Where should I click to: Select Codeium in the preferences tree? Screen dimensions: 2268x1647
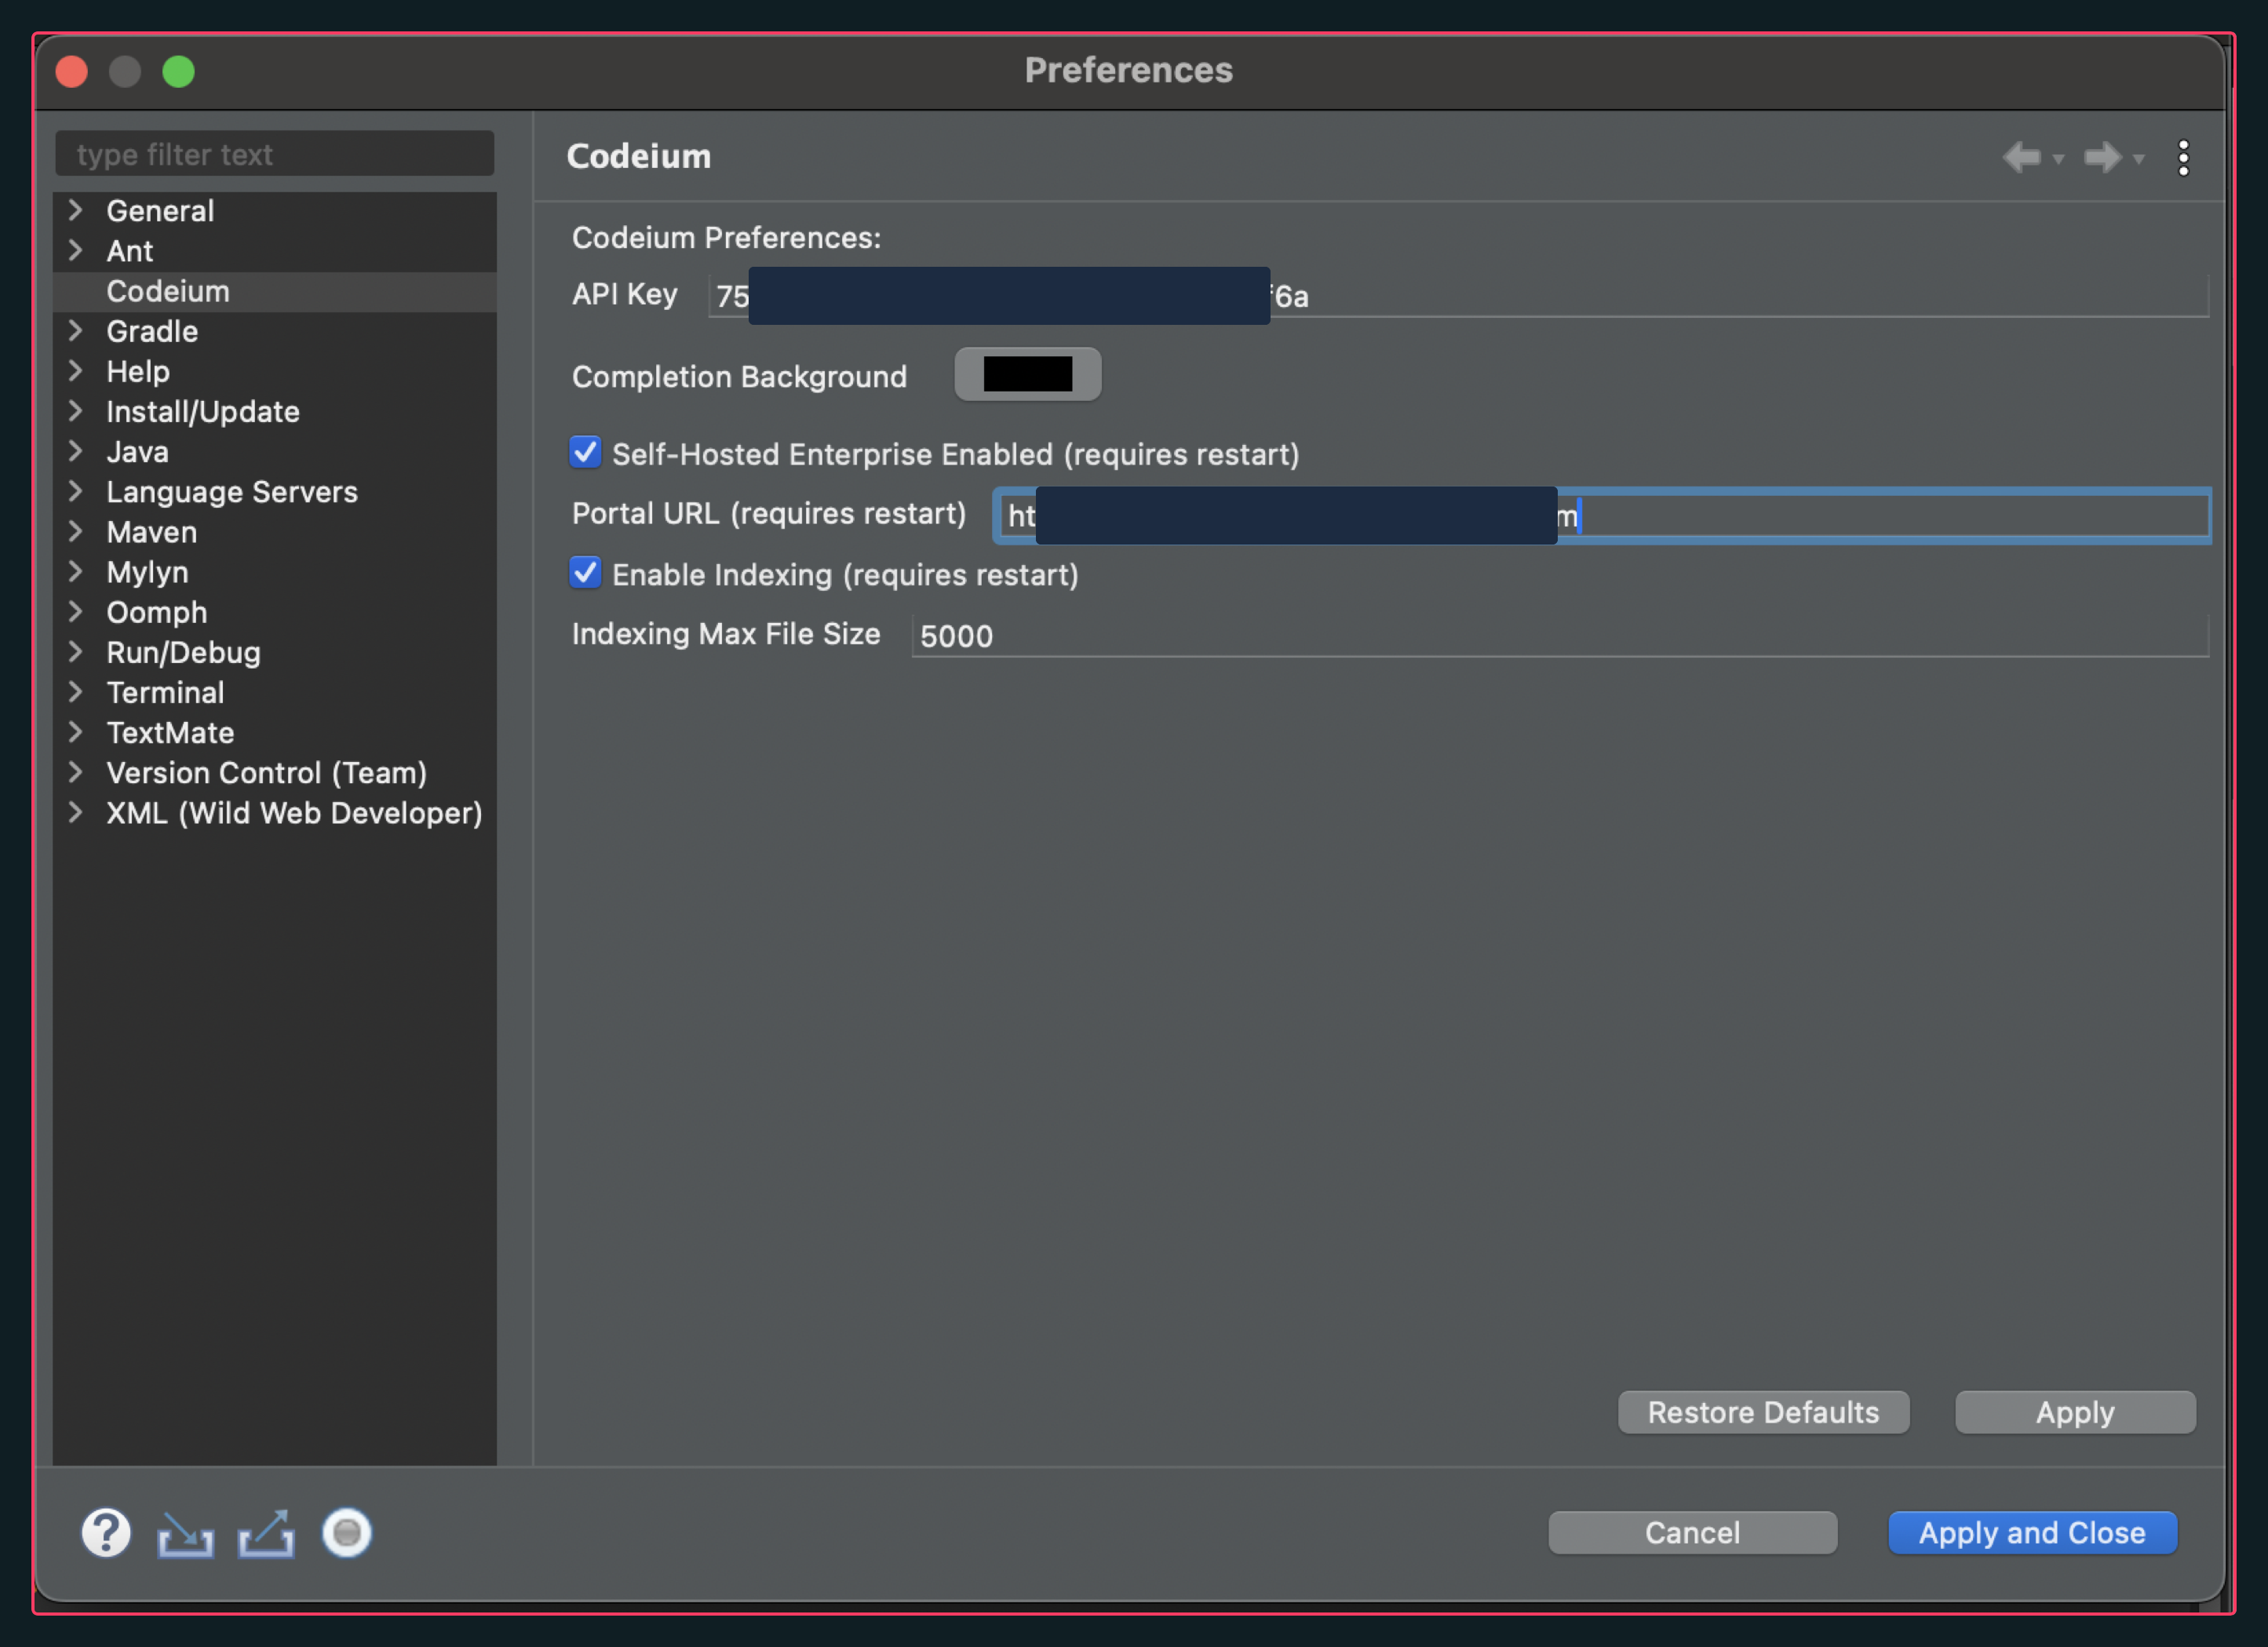[x=168, y=291]
